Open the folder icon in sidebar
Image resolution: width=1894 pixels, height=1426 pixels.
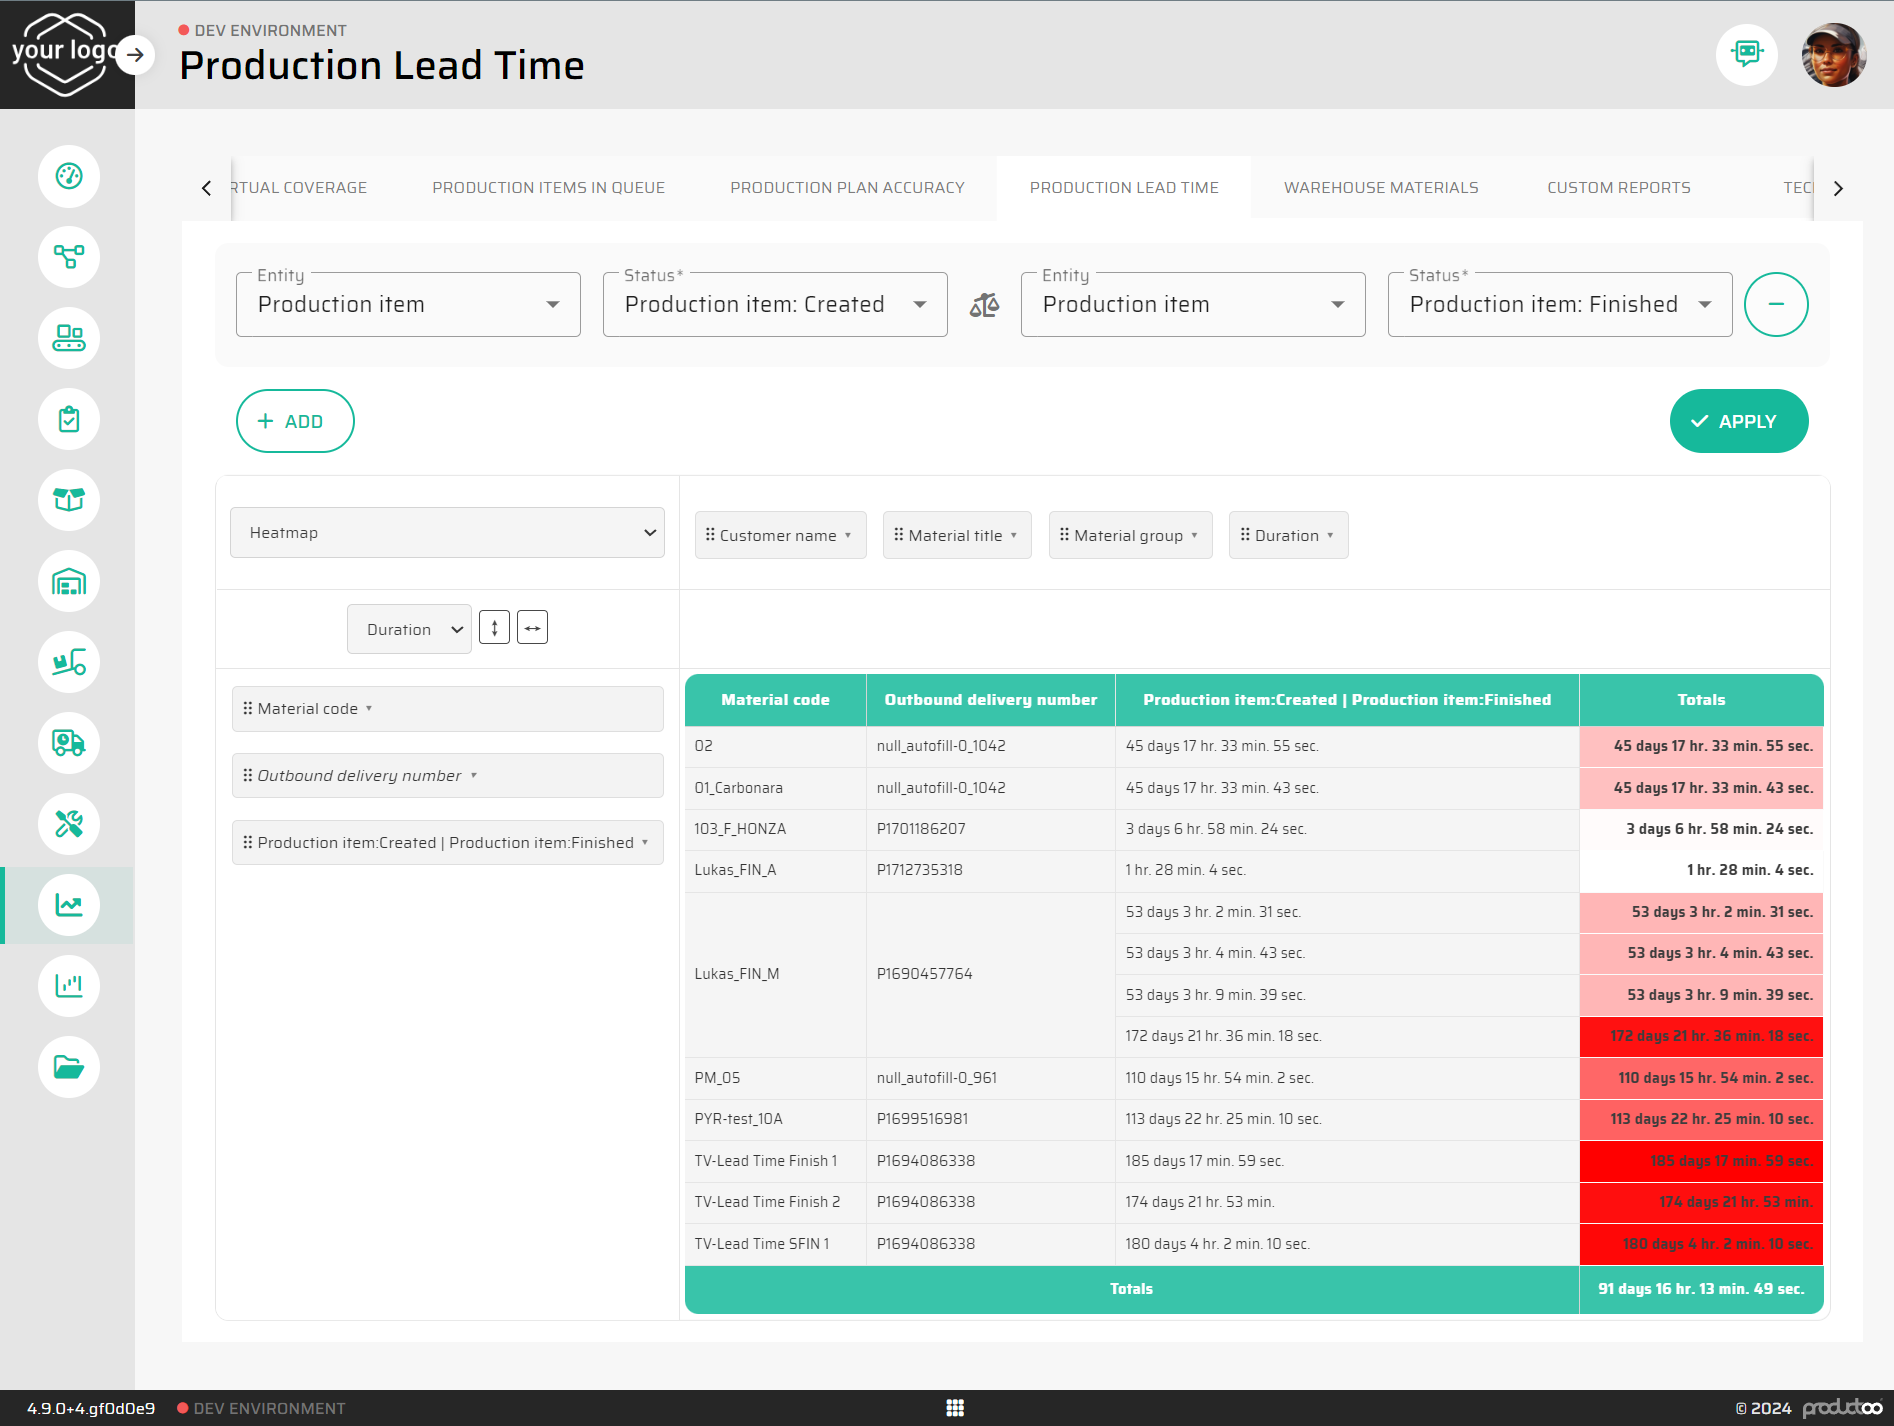click(68, 1067)
